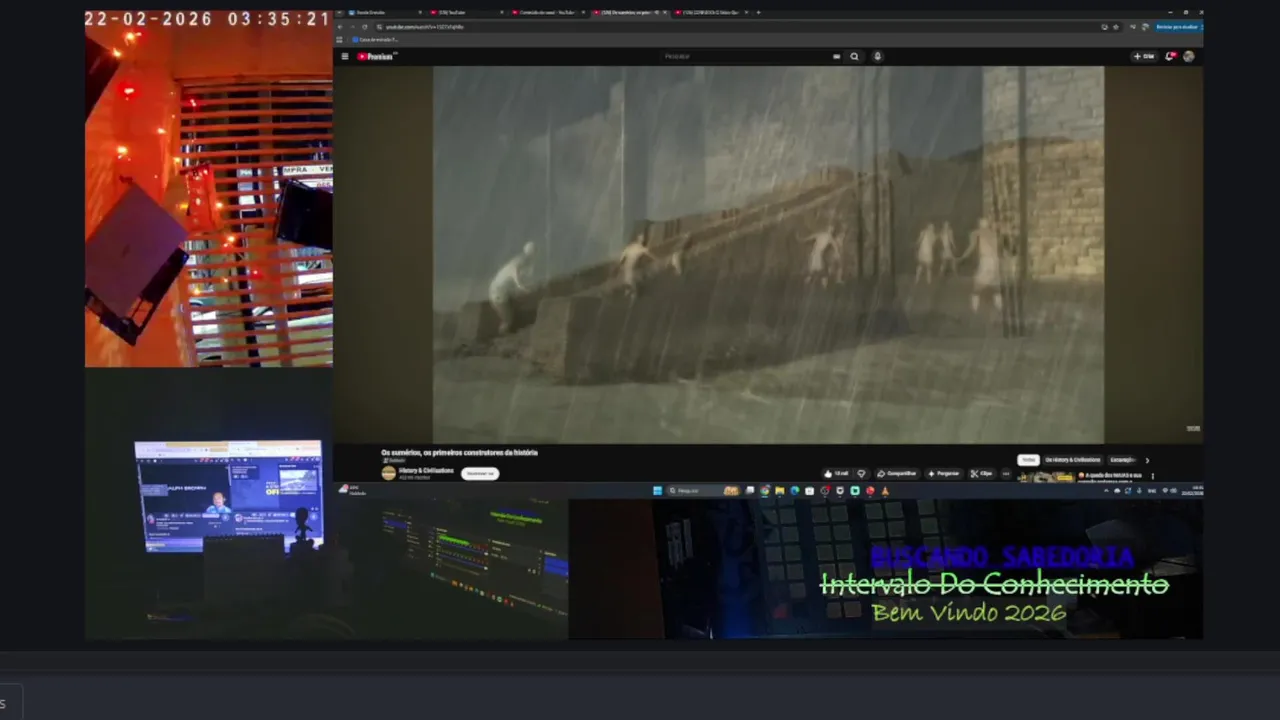Open the YouTube guide hamburger menu
1280x720 pixels.
pyautogui.click(x=345, y=56)
